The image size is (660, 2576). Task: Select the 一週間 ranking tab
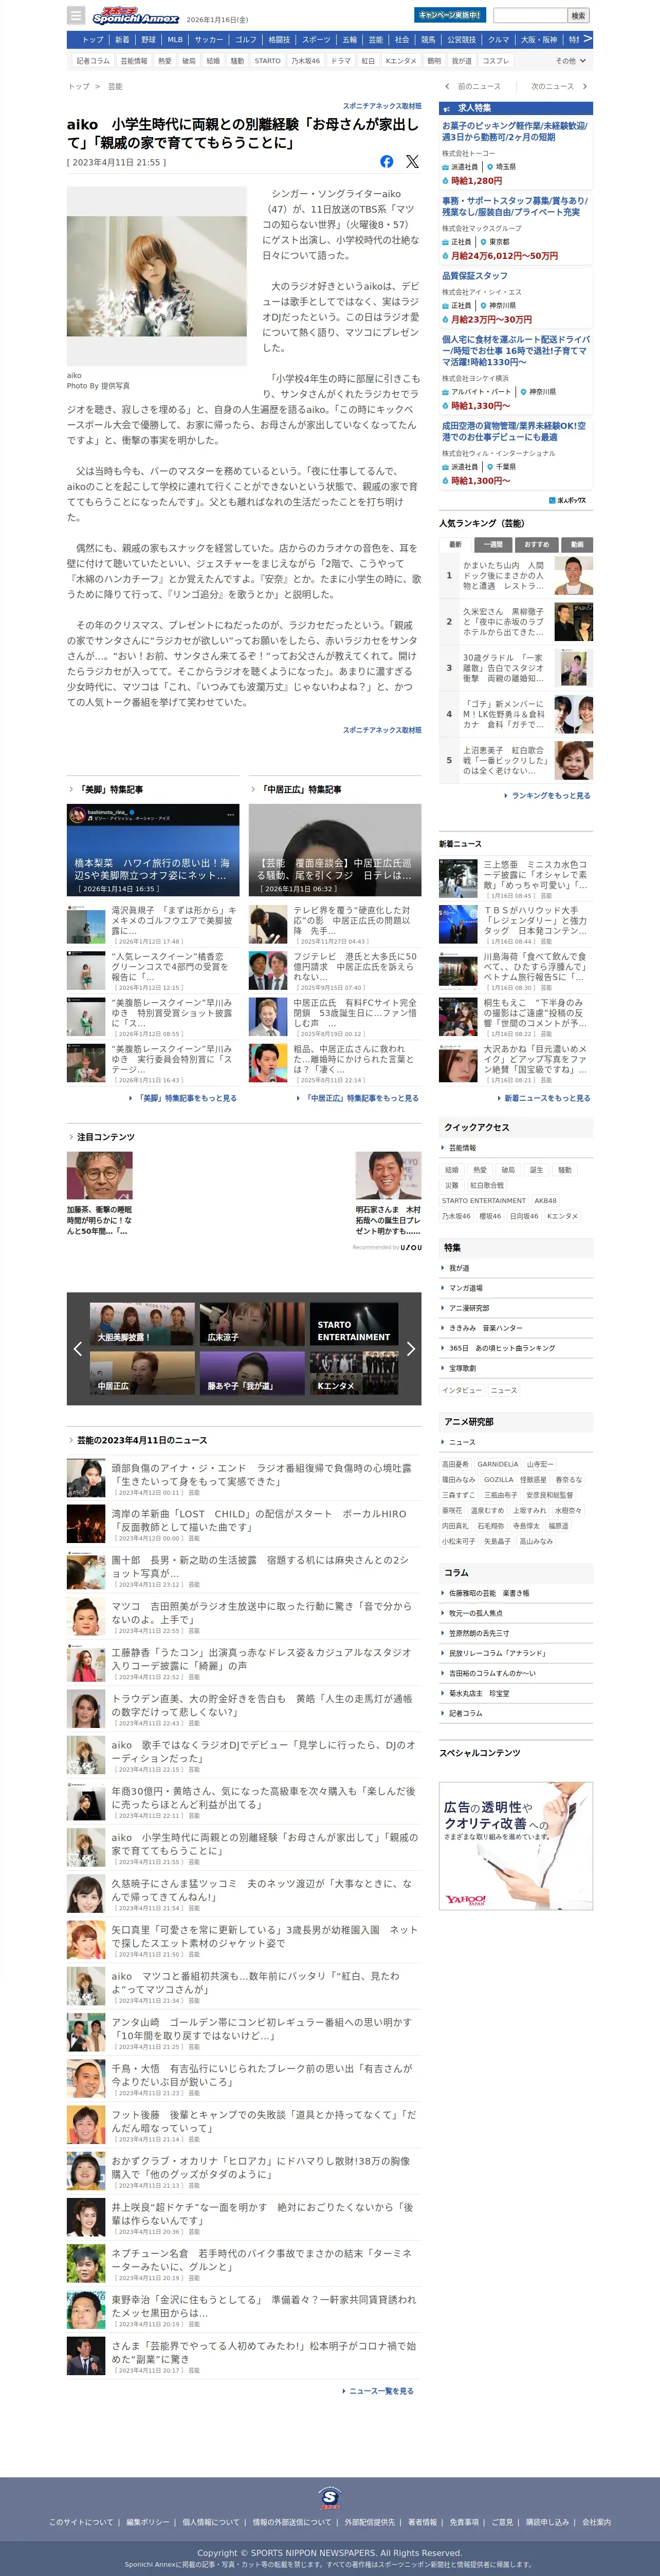coord(493,544)
